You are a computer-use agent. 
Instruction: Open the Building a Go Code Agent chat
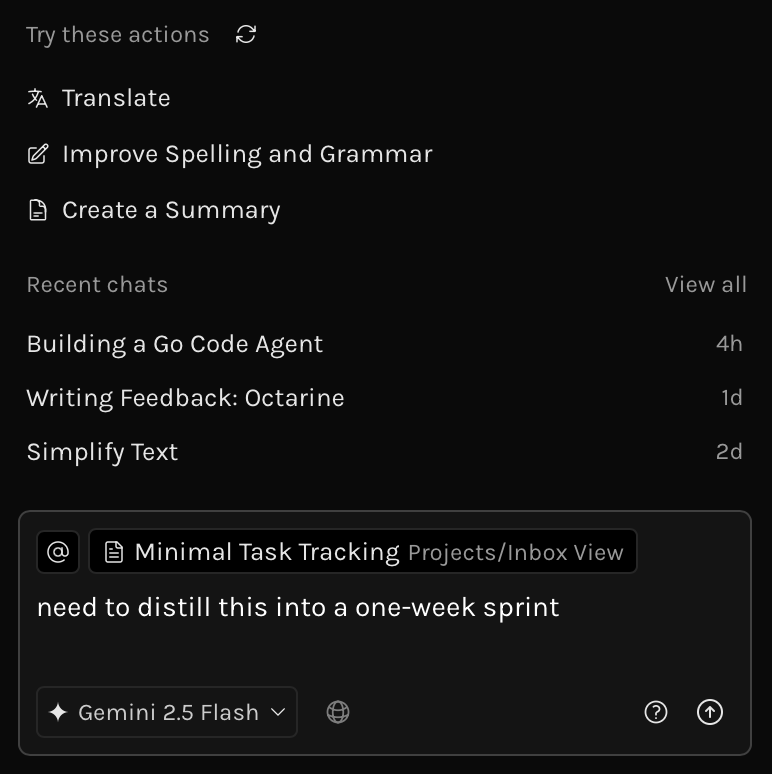click(x=175, y=344)
